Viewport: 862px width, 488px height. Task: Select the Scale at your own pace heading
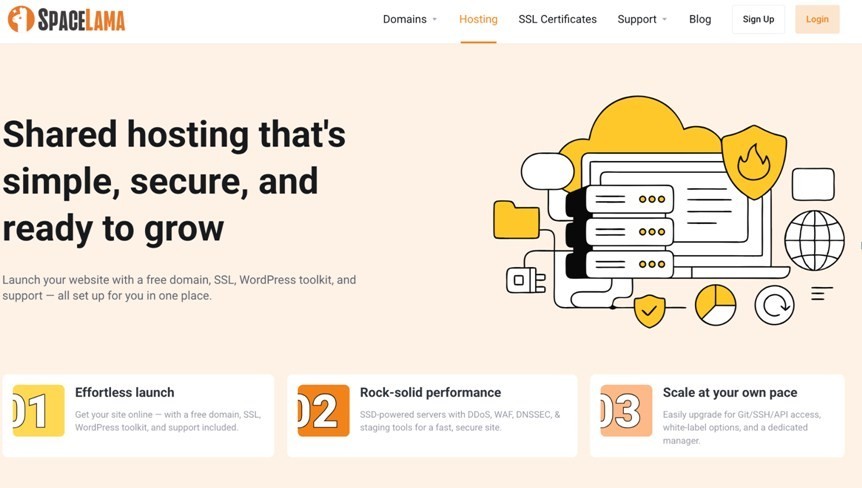pos(730,392)
